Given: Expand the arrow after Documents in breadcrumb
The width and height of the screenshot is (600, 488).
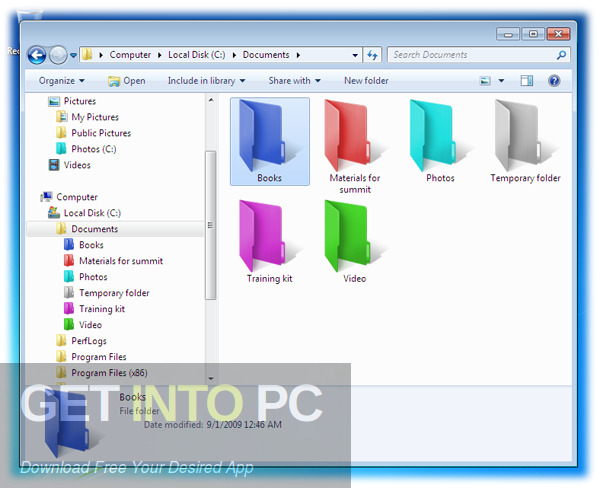Looking at the screenshot, I should click(x=298, y=55).
